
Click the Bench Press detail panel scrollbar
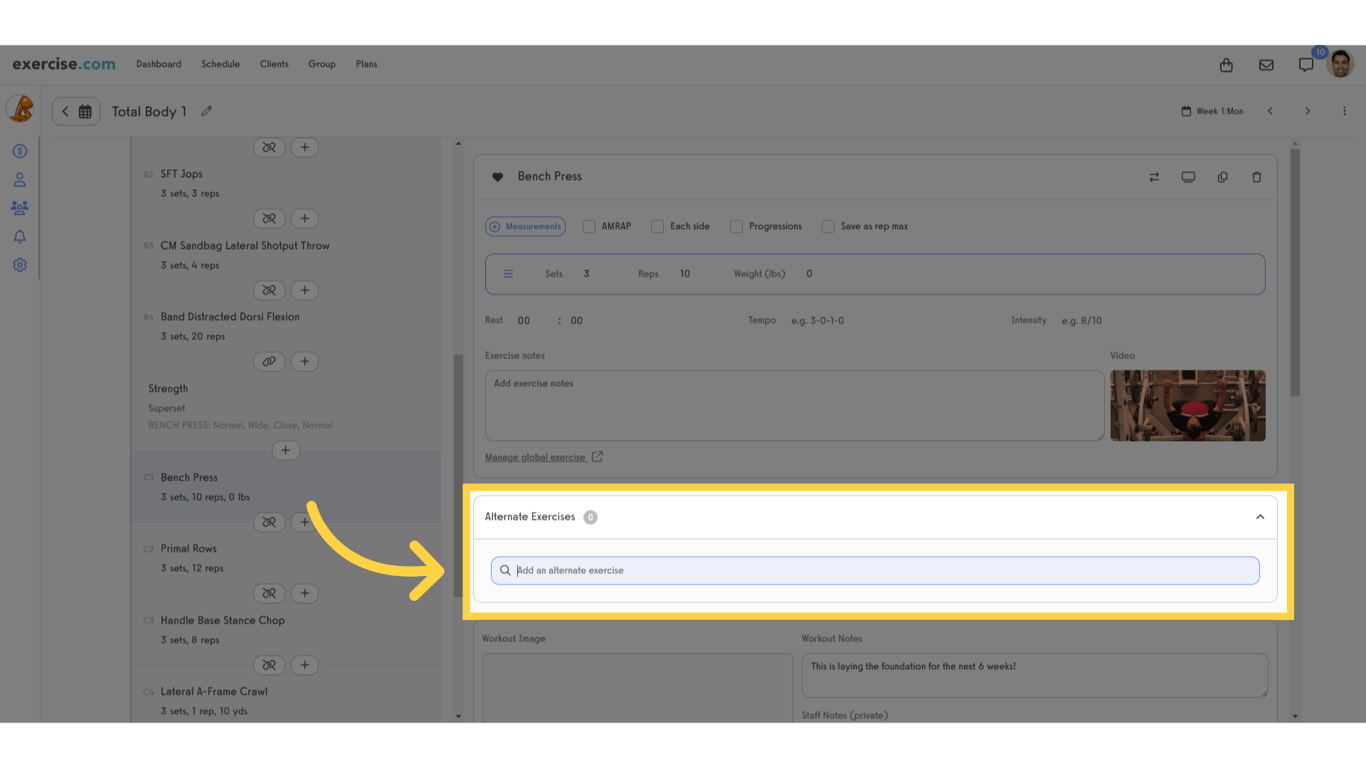1295,272
